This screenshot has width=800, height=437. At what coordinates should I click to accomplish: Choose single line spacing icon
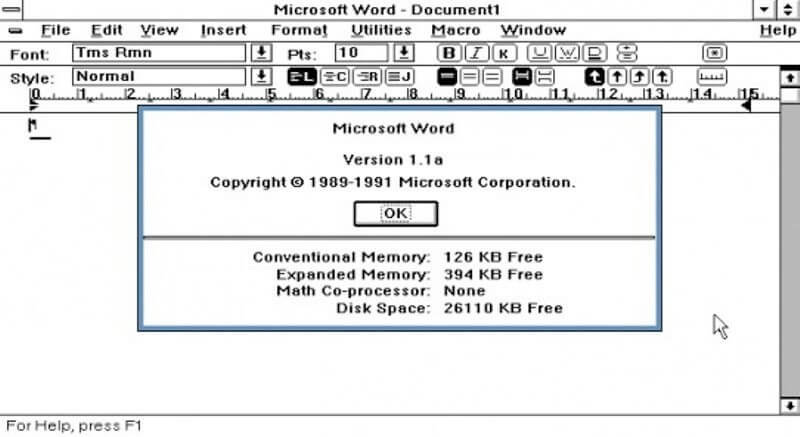tap(447, 77)
